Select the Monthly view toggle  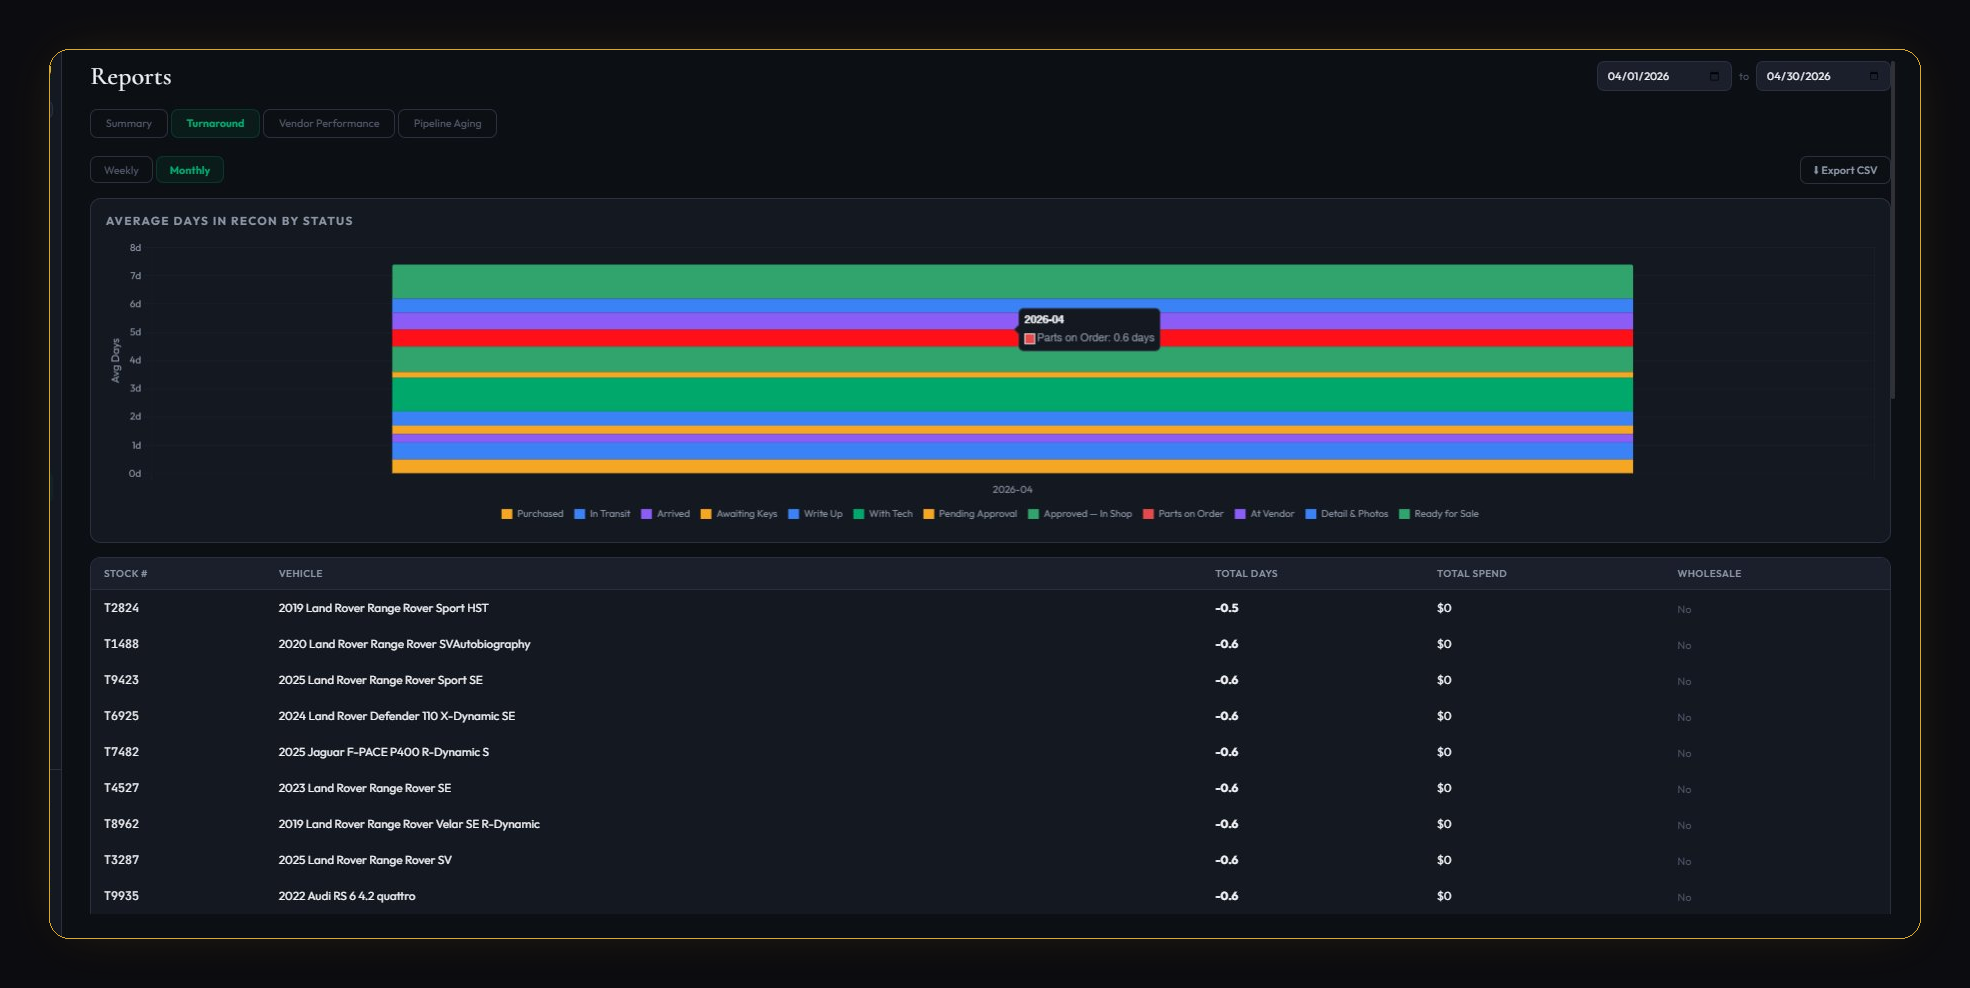point(190,170)
